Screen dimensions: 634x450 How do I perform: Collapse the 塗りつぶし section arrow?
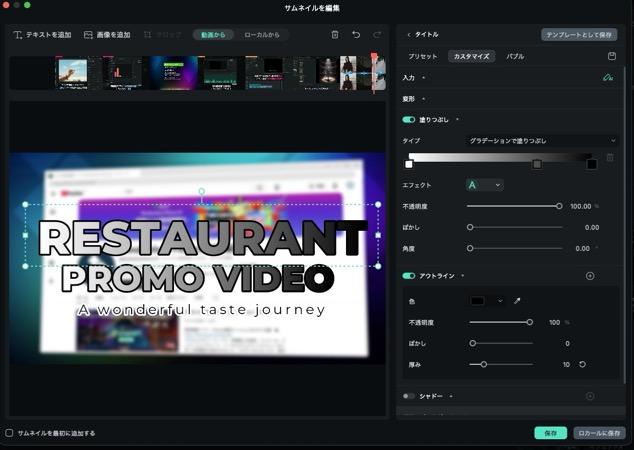coord(457,119)
